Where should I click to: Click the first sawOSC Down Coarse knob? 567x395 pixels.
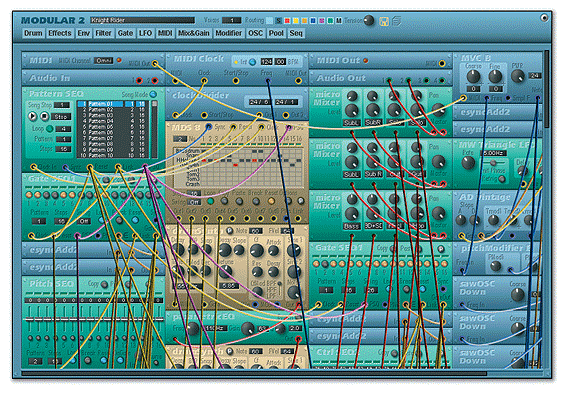pyautogui.click(x=517, y=295)
